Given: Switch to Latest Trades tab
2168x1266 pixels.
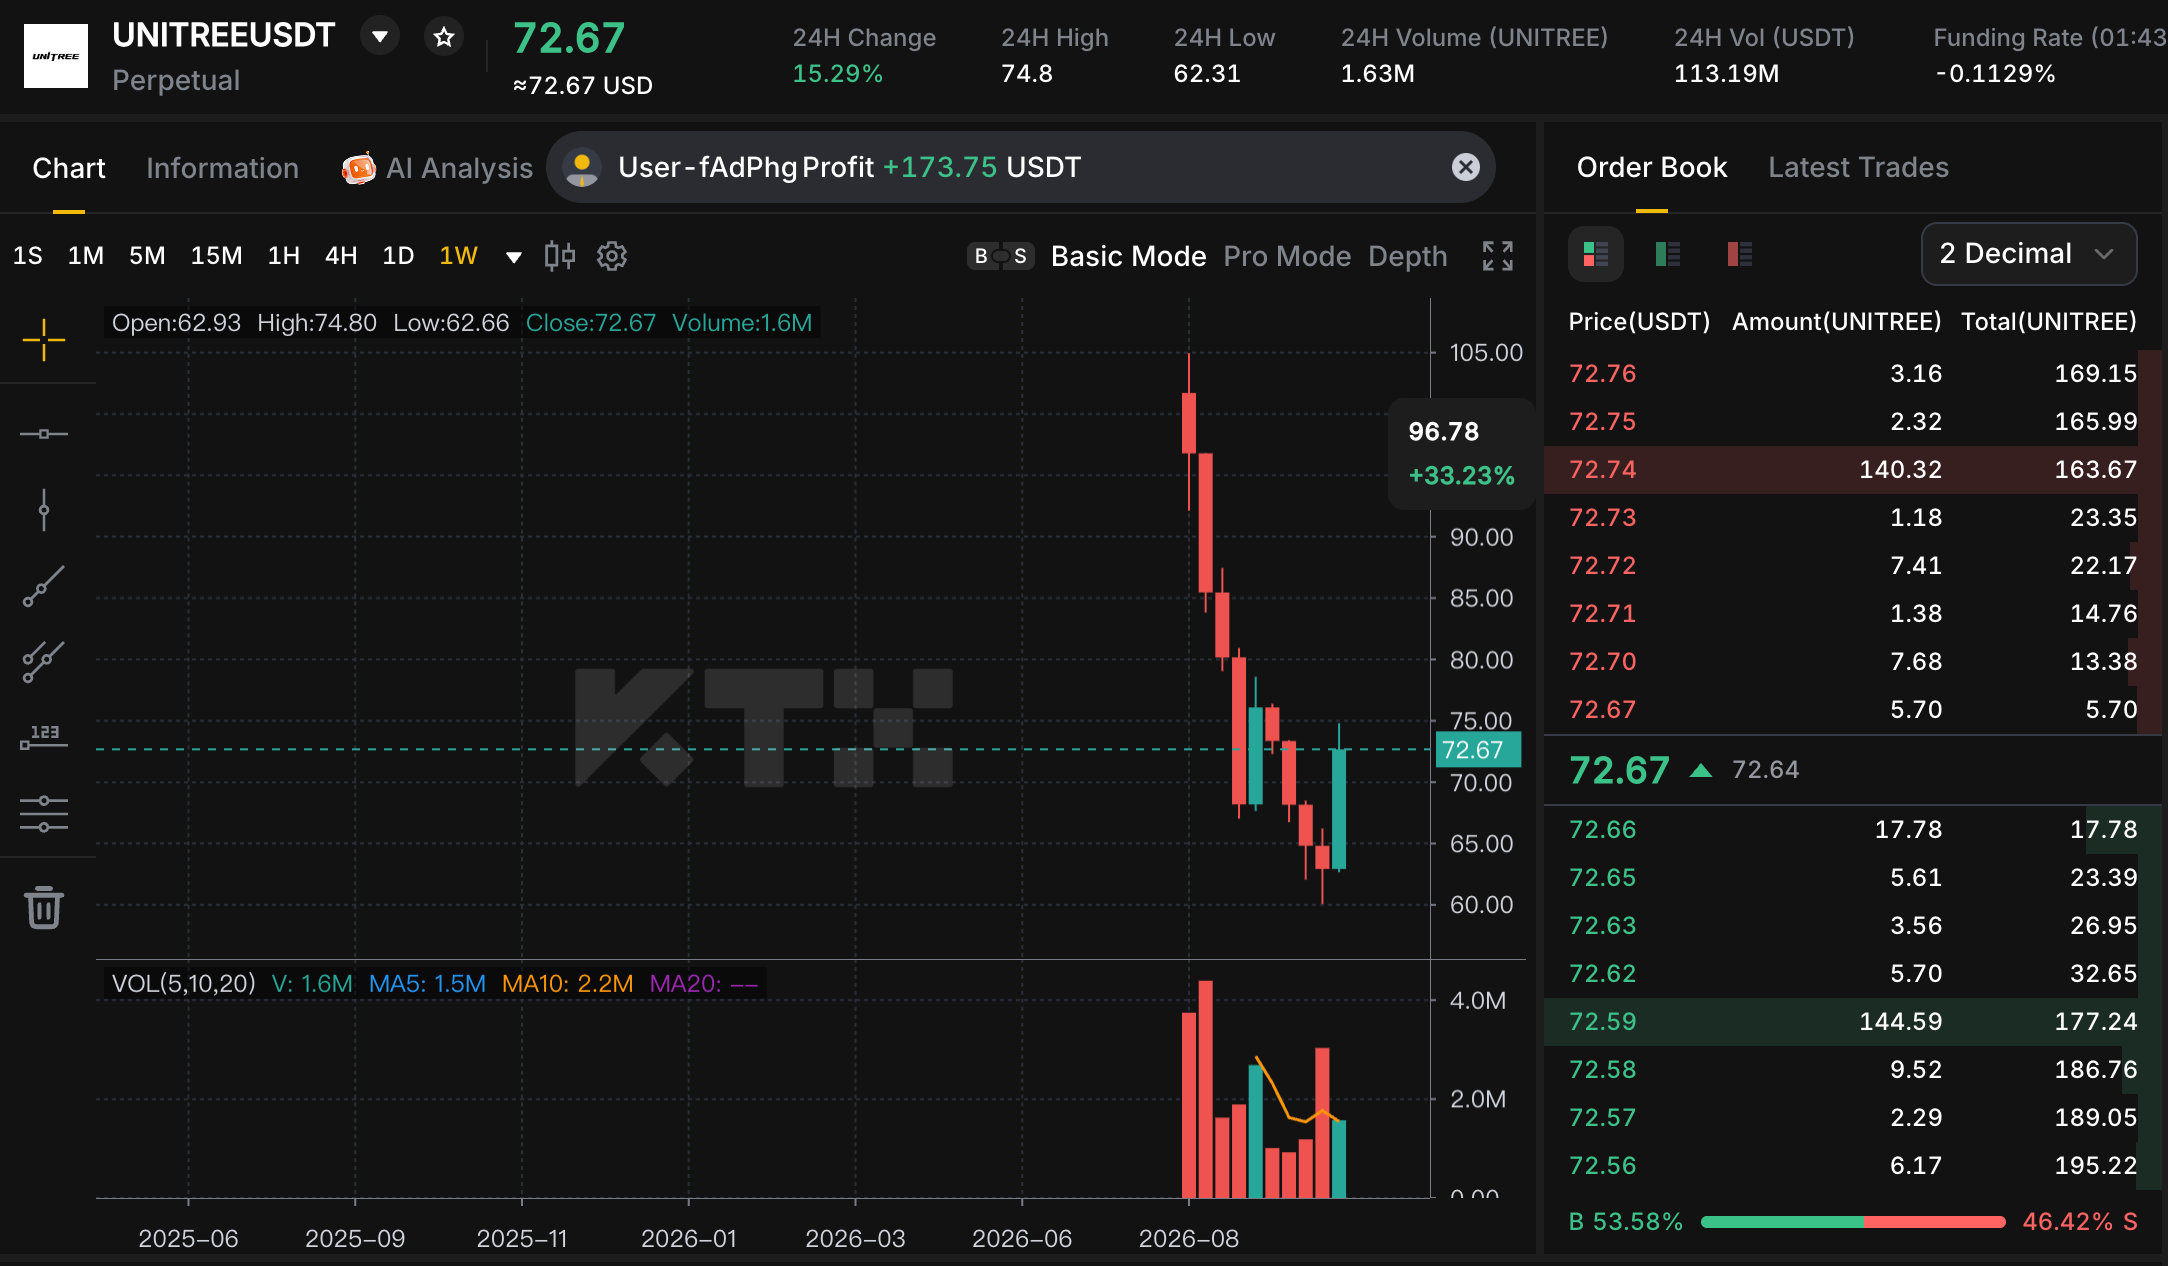Looking at the screenshot, I should tap(1859, 167).
